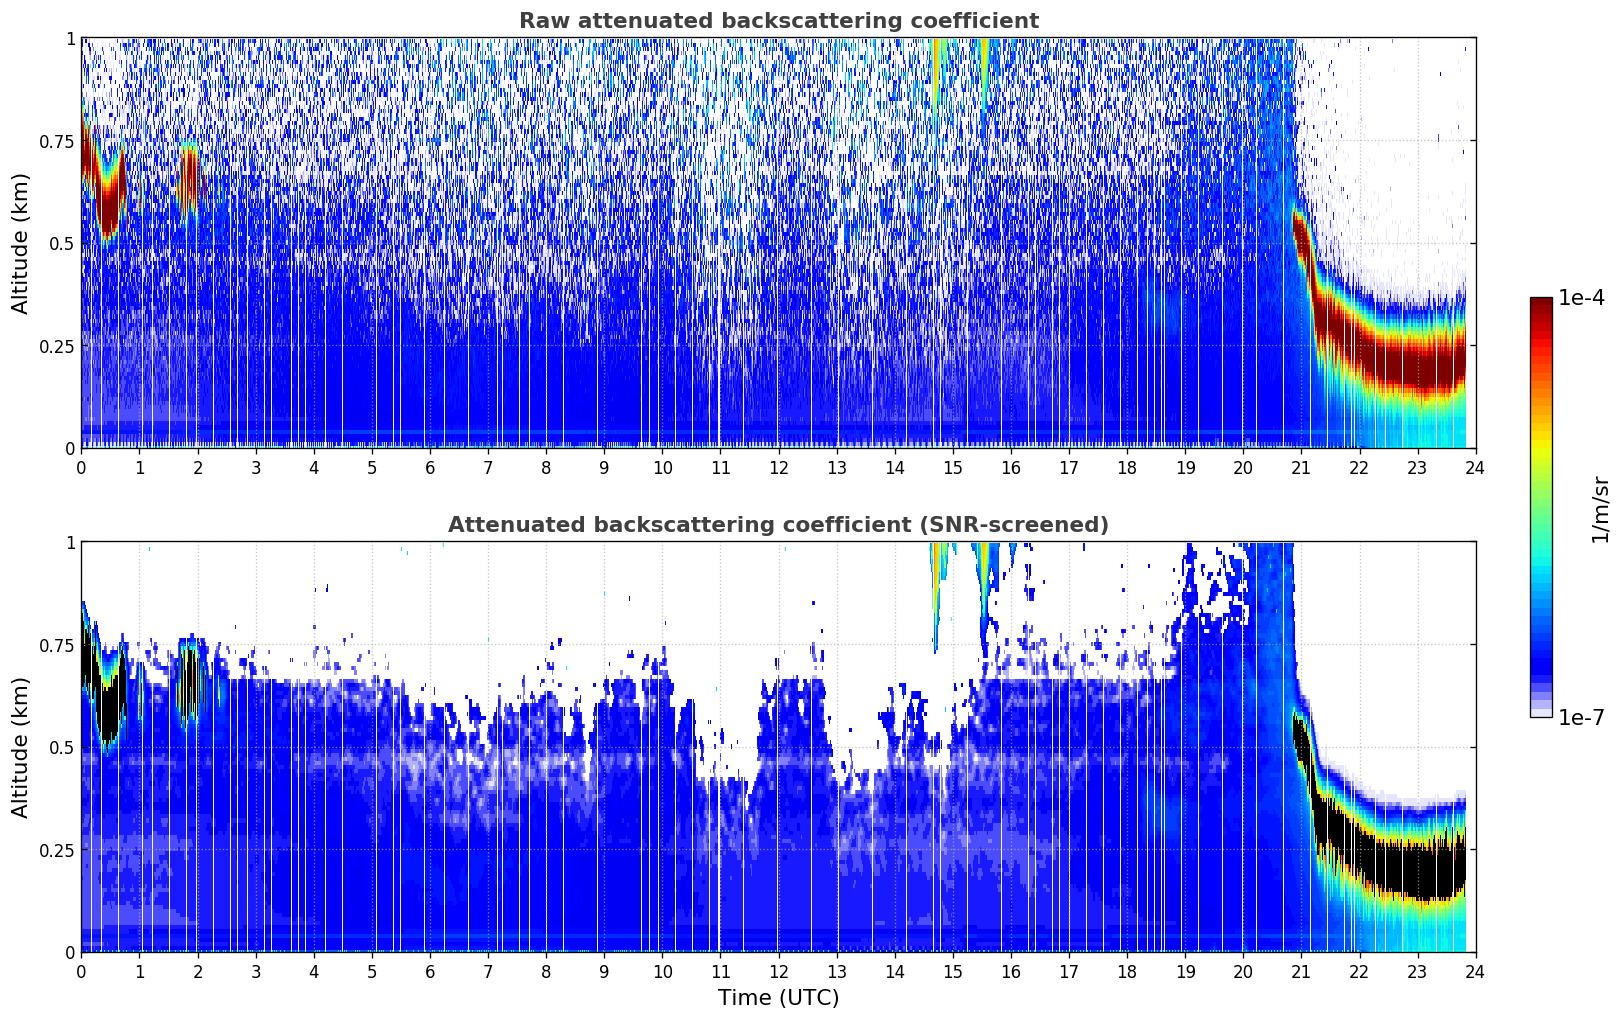Click the bottom plot's 'Altitude (km)' label
1621x1020 pixels.
21,747
